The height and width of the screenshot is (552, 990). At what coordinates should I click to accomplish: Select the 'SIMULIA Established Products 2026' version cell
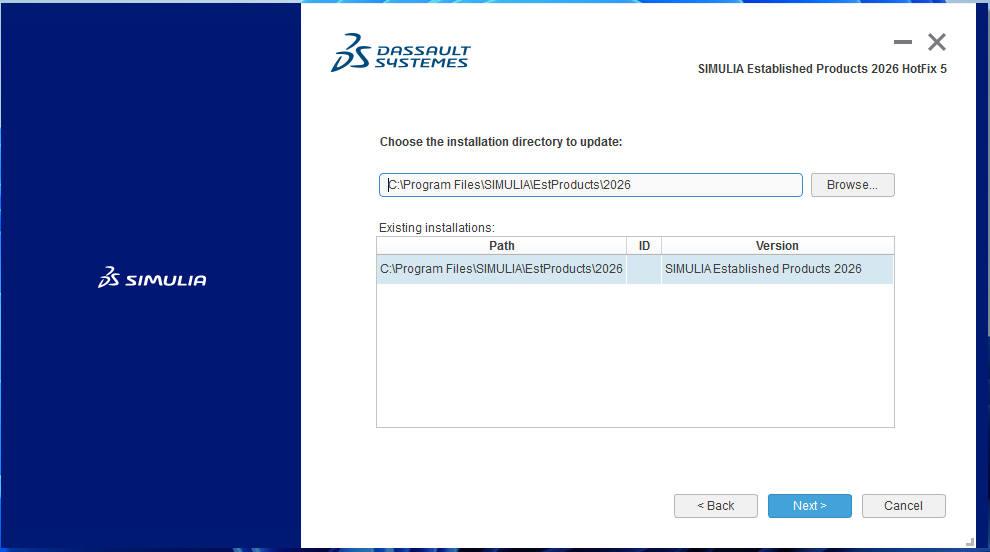tap(777, 269)
